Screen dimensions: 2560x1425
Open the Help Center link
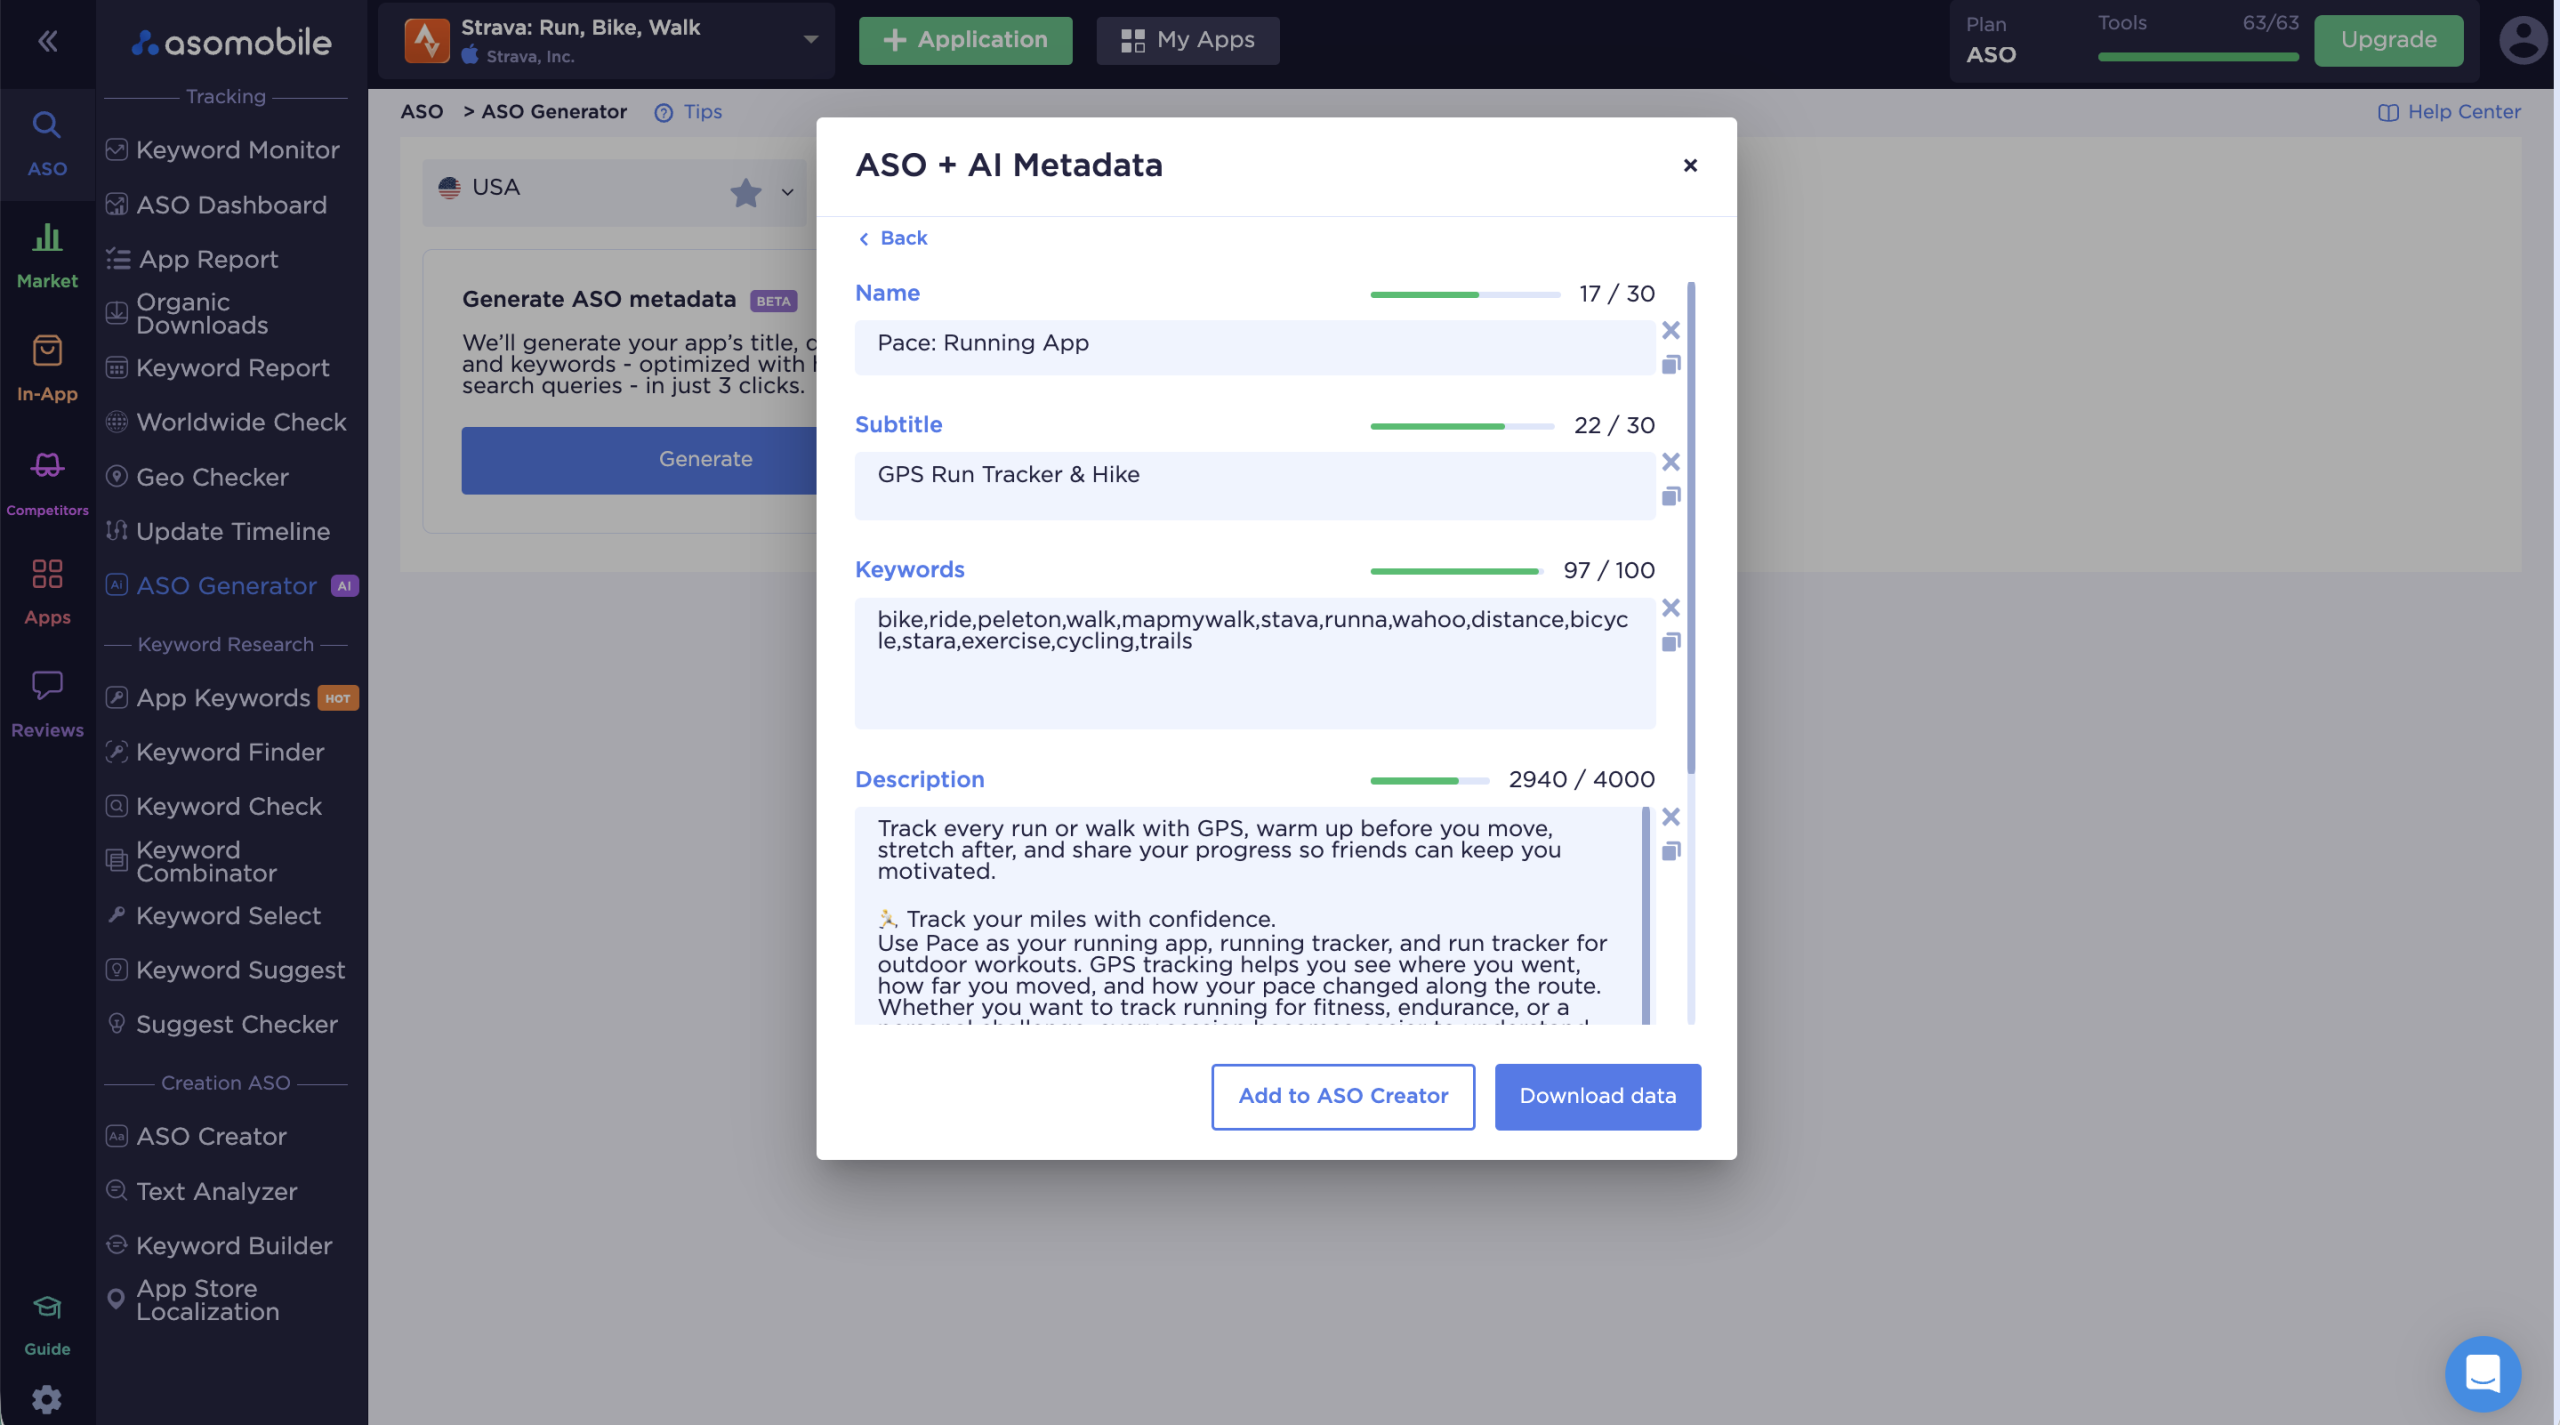point(2449,112)
